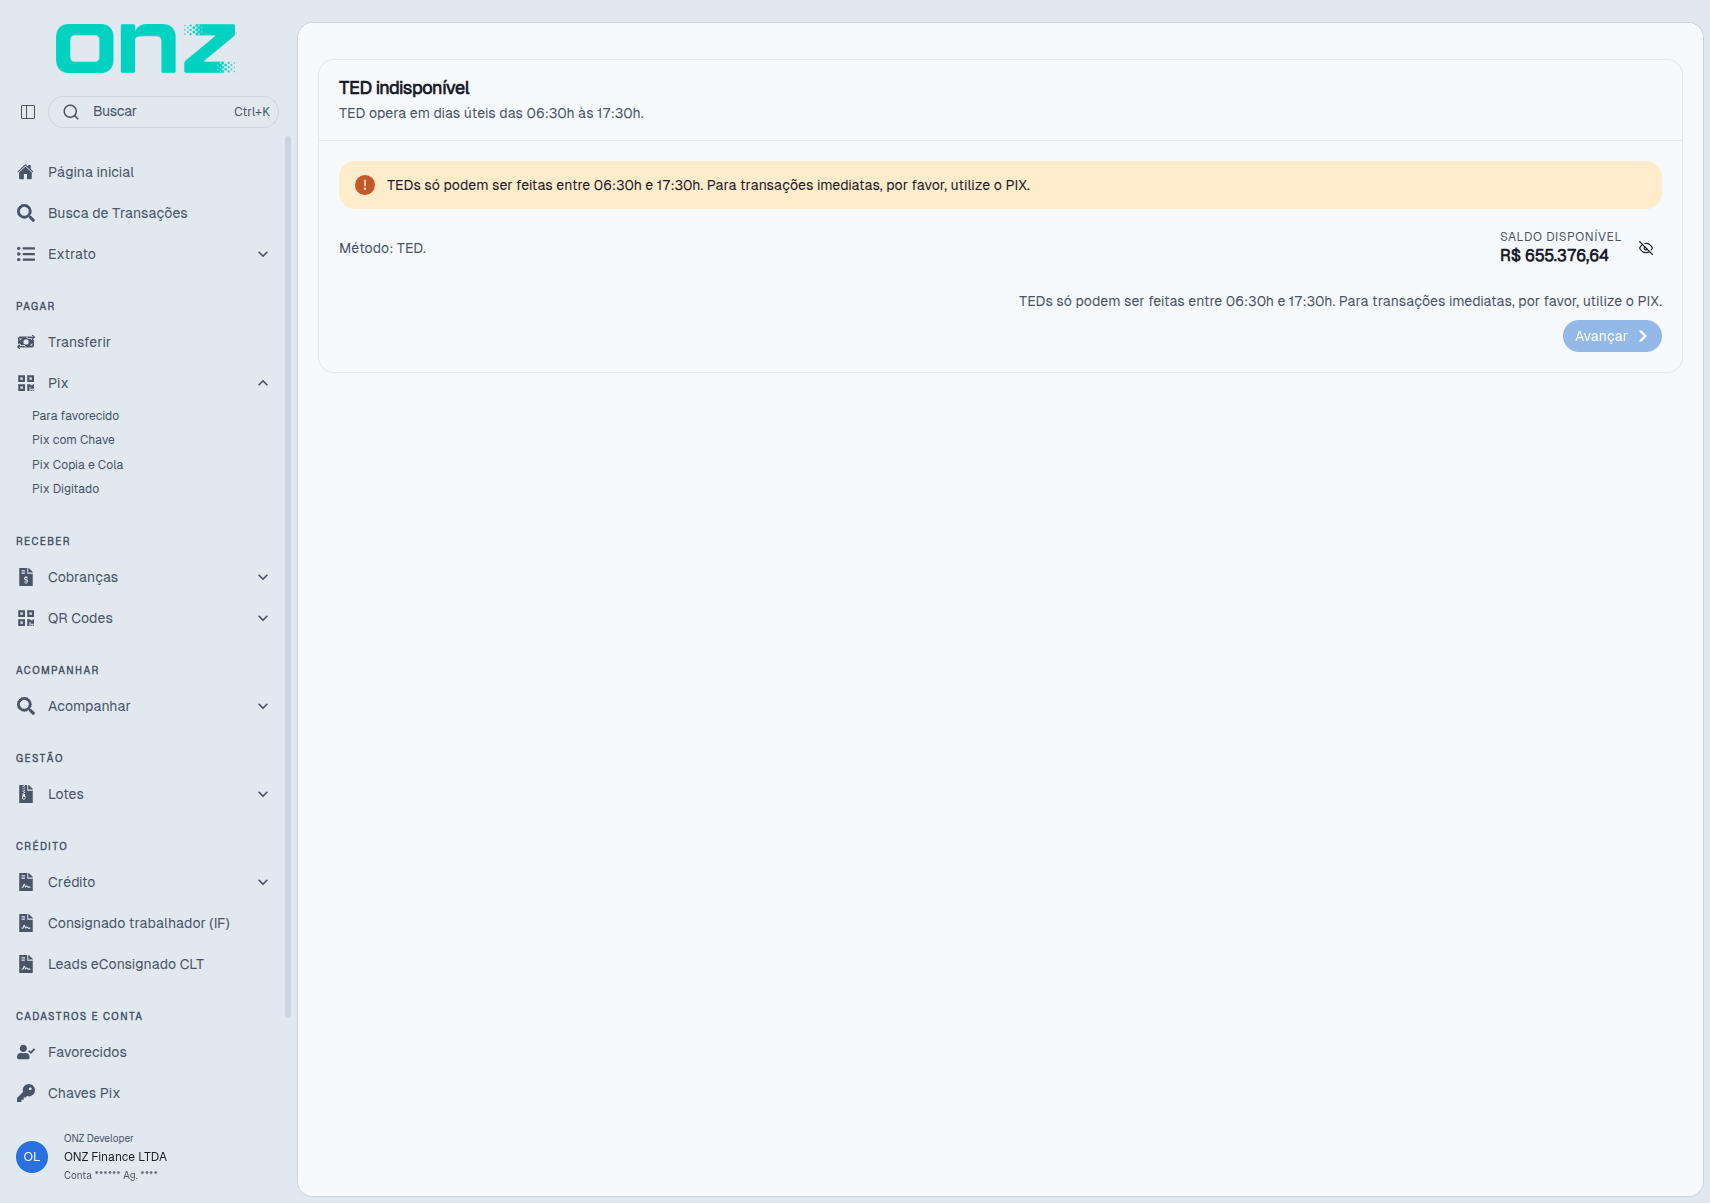The width and height of the screenshot is (1710, 1203).
Task: Open Consignado trabalhador (IF) link
Action: 139,923
